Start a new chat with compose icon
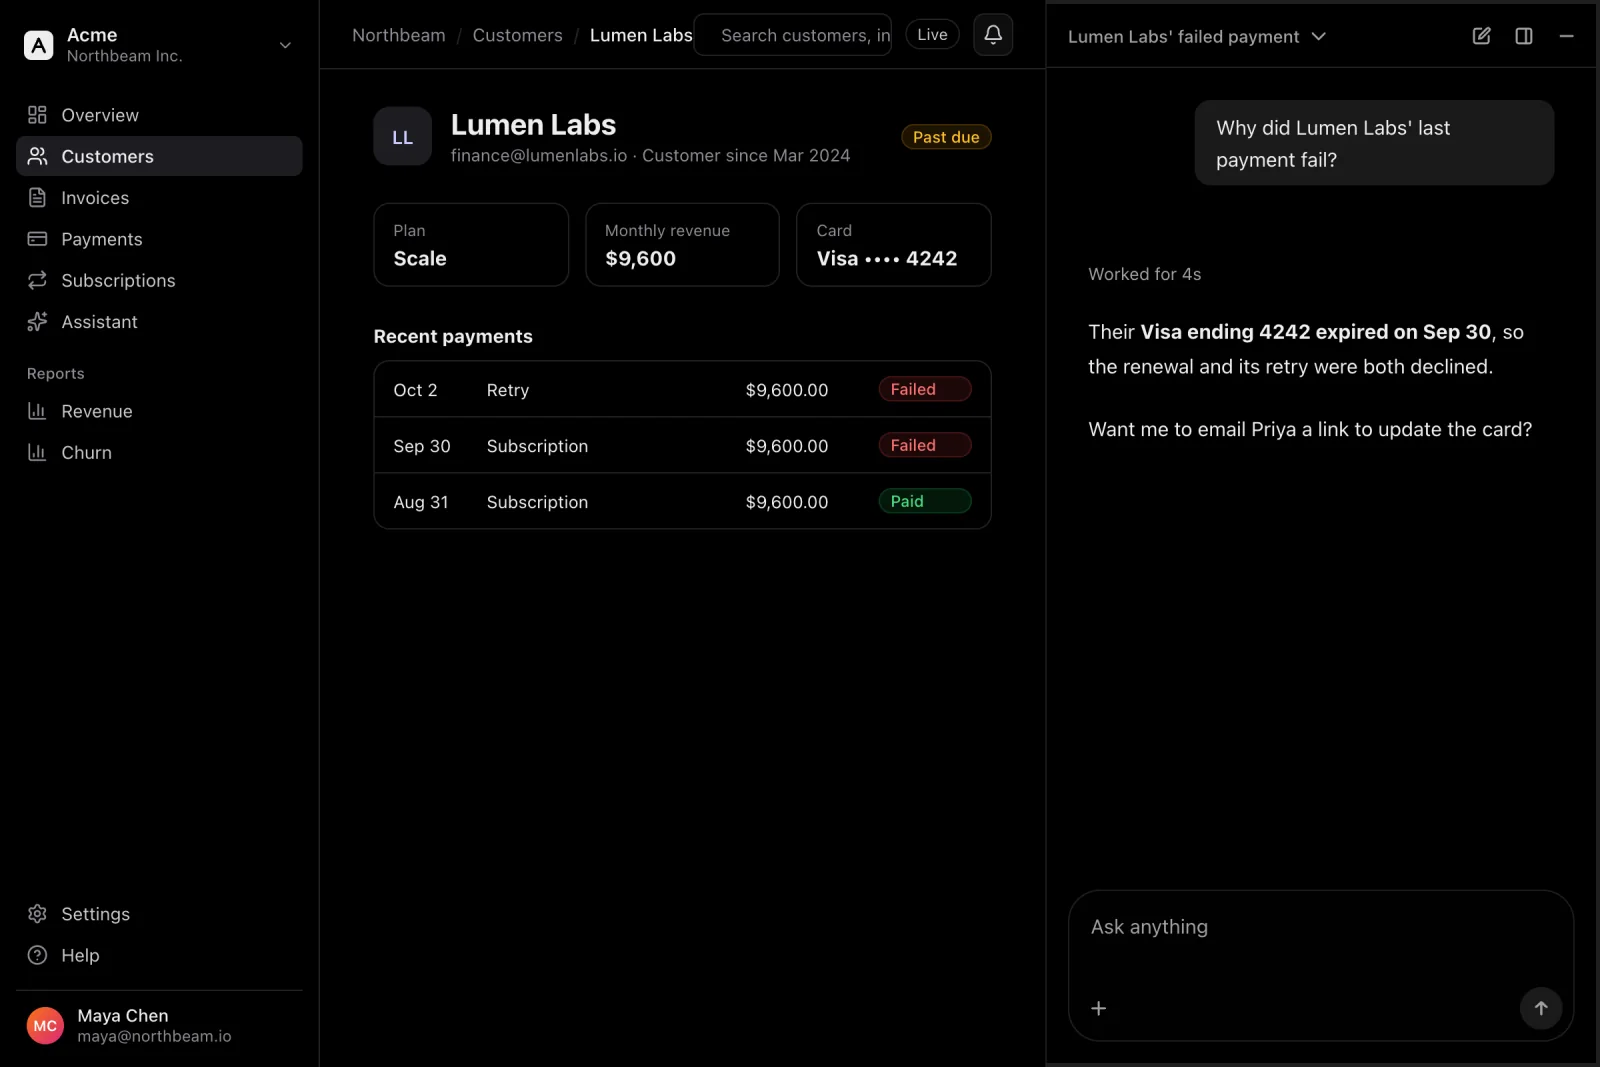 click(1482, 36)
